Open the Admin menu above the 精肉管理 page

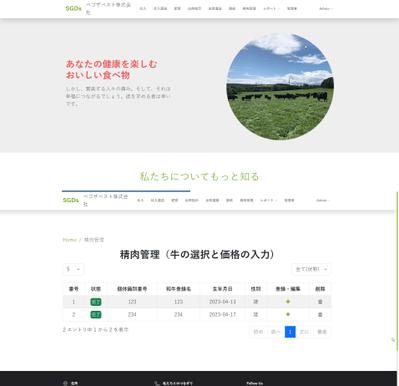click(x=323, y=200)
